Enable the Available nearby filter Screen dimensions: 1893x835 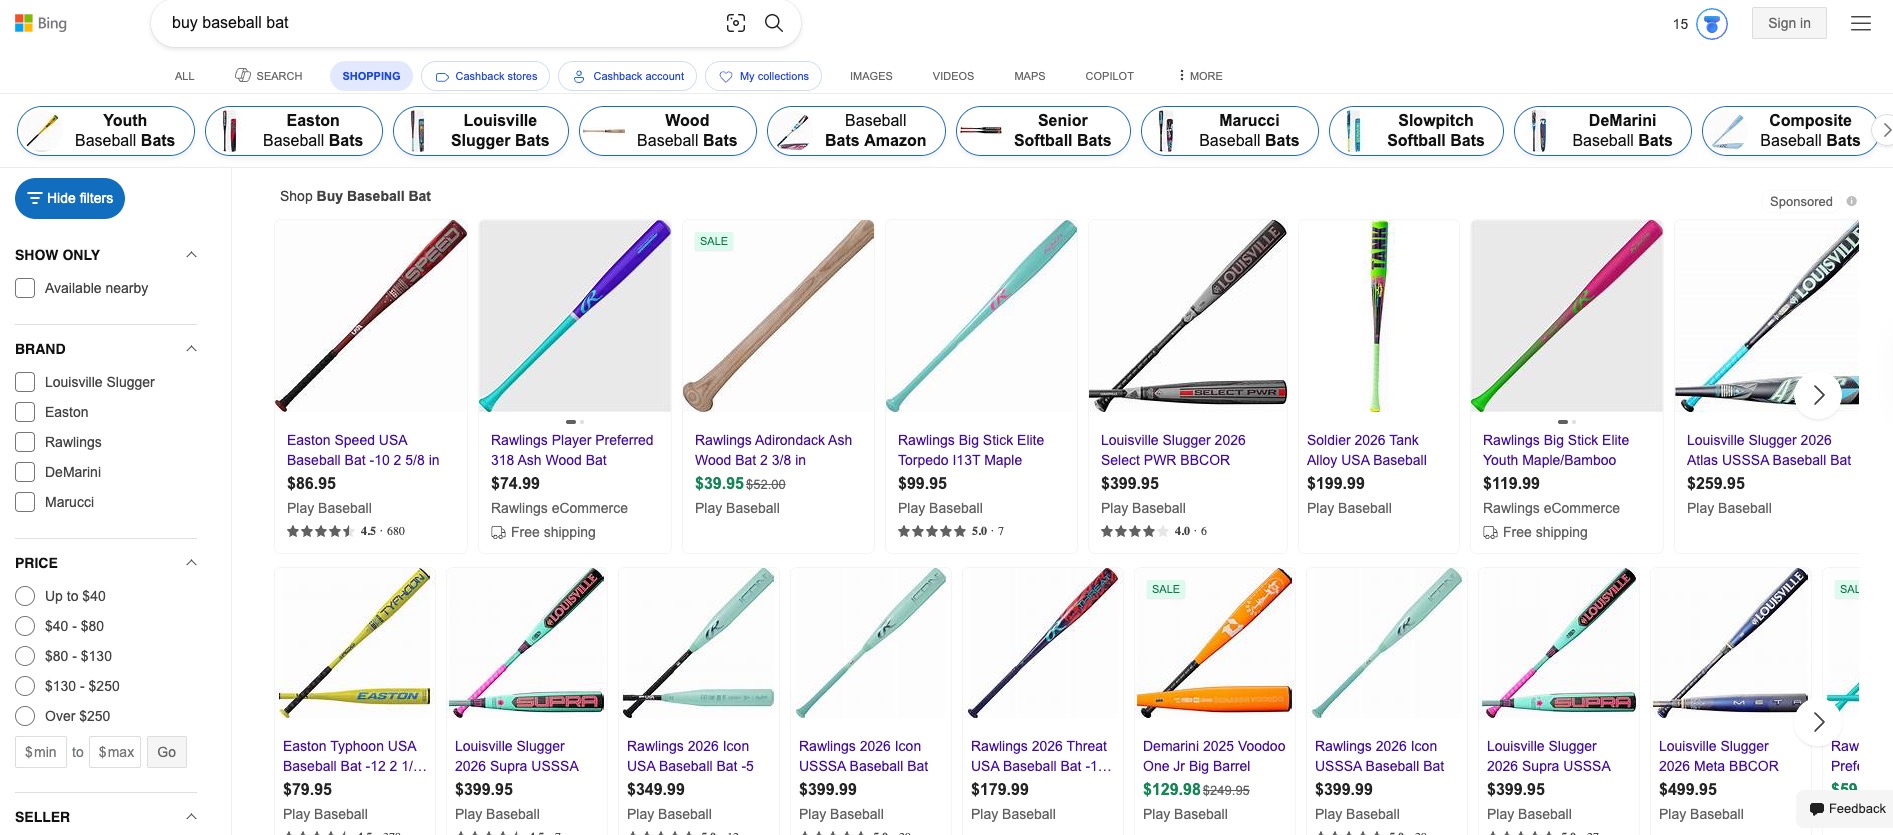pos(24,288)
